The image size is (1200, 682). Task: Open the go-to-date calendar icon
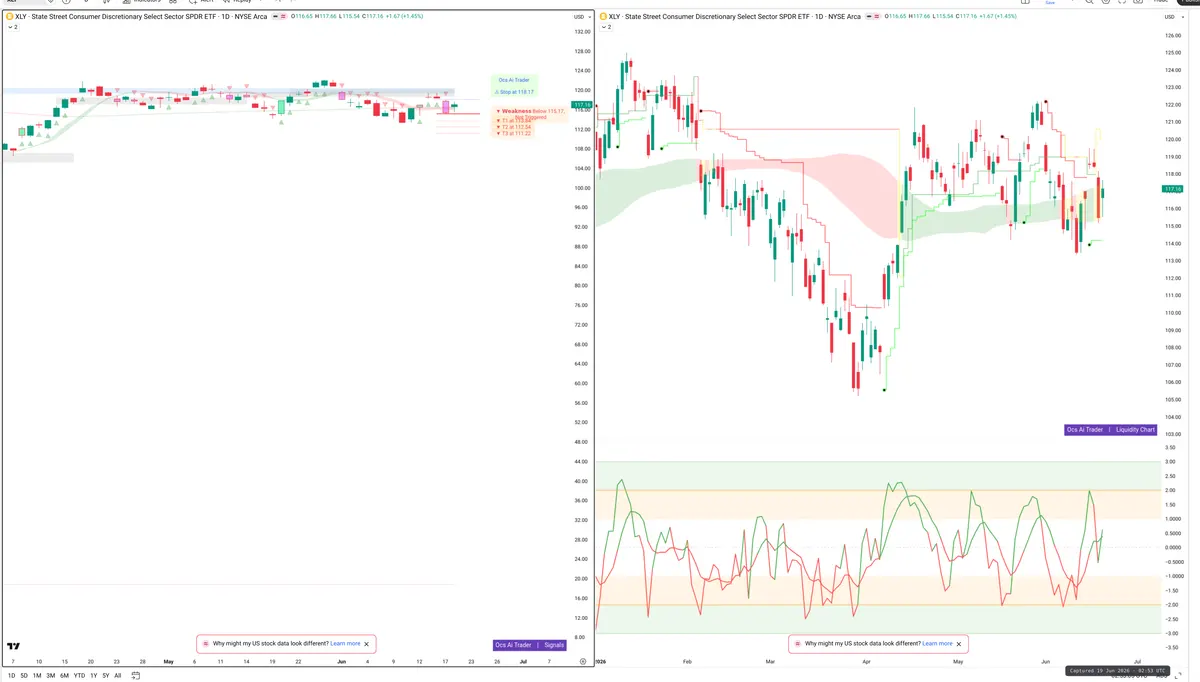click(136, 676)
